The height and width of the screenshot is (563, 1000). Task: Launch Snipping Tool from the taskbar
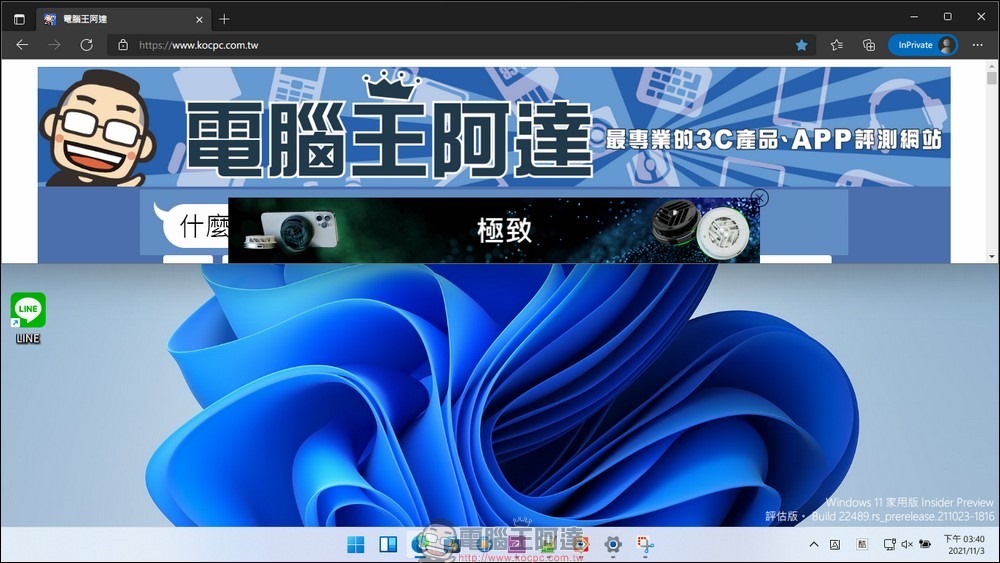click(x=645, y=545)
